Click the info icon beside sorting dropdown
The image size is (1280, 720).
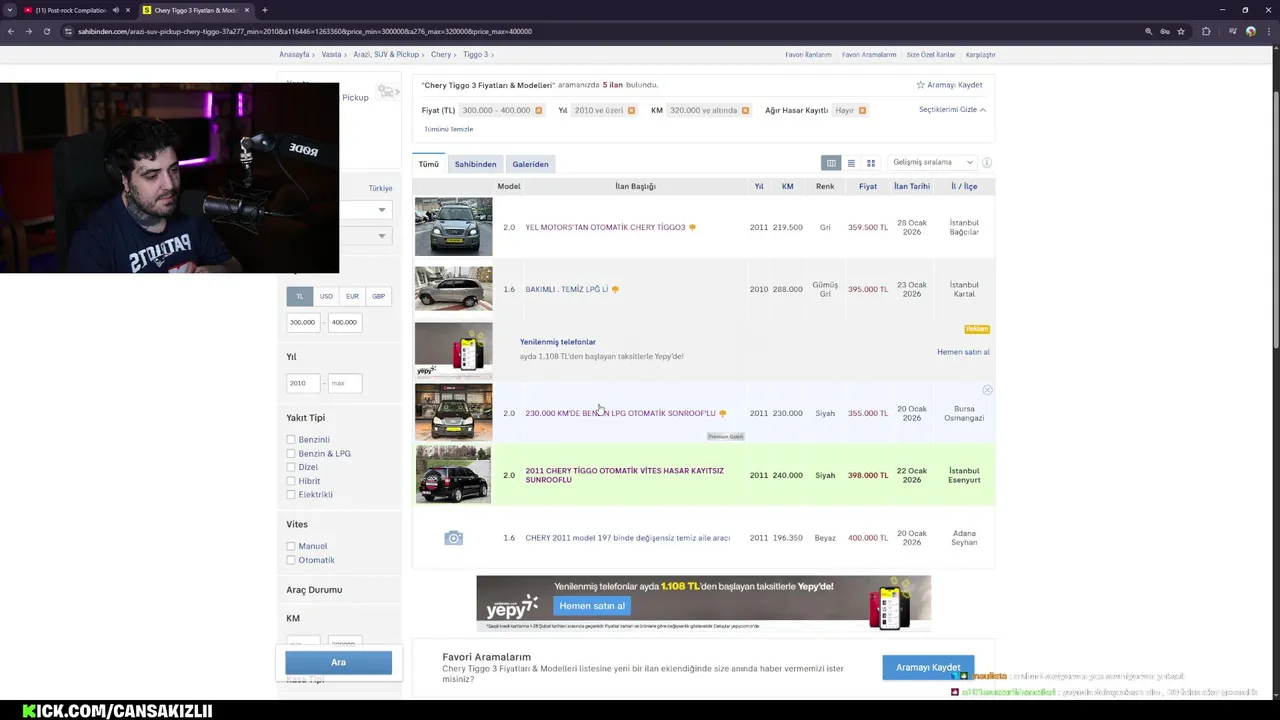pyautogui.click(x=986, y=163)
